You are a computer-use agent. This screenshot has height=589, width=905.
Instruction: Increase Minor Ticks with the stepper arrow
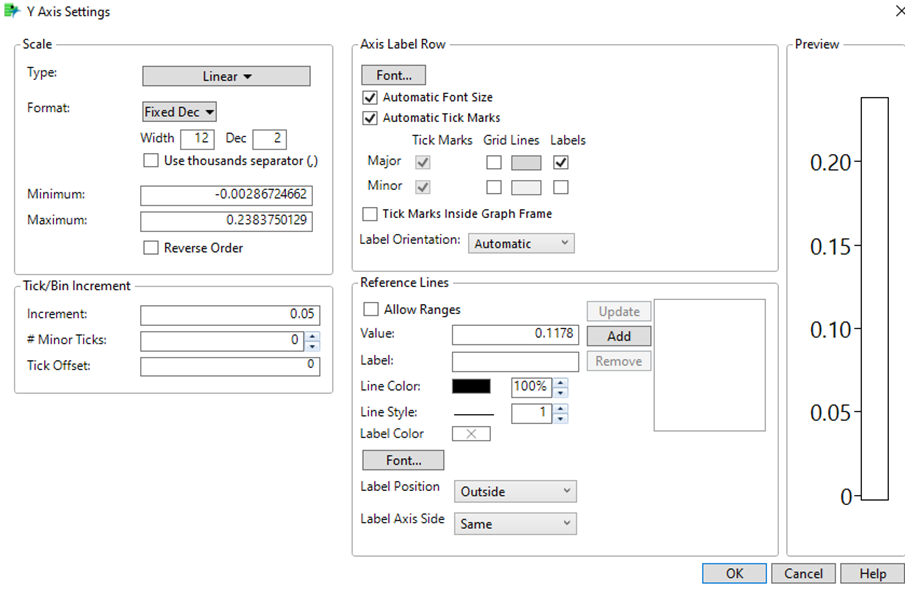[x=313, y=336]
